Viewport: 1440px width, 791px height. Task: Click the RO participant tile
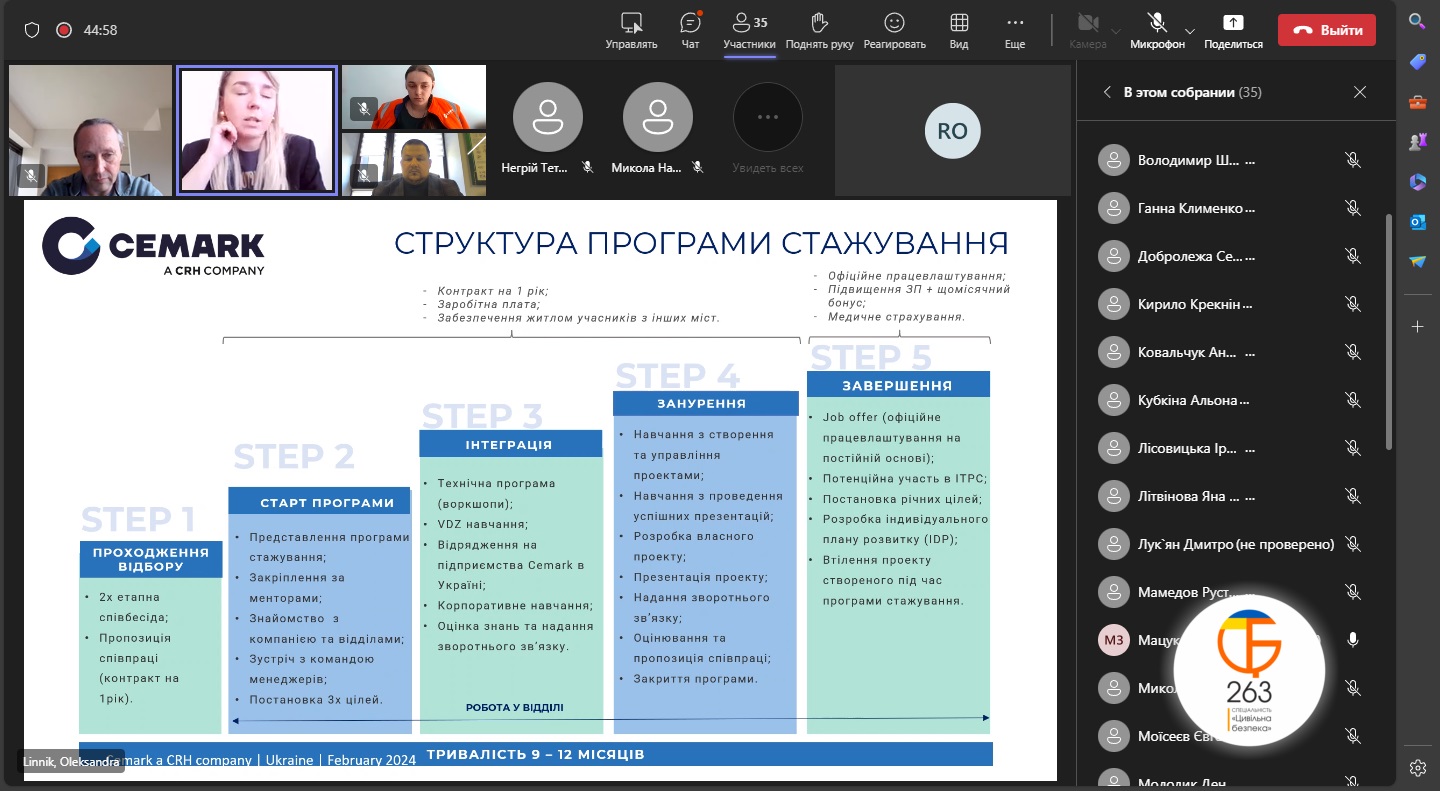(x=952, y=130)
